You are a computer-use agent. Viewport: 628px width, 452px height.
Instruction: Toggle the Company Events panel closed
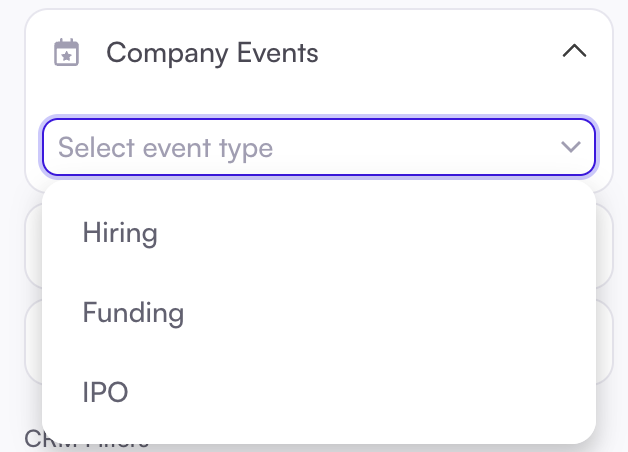574,52
